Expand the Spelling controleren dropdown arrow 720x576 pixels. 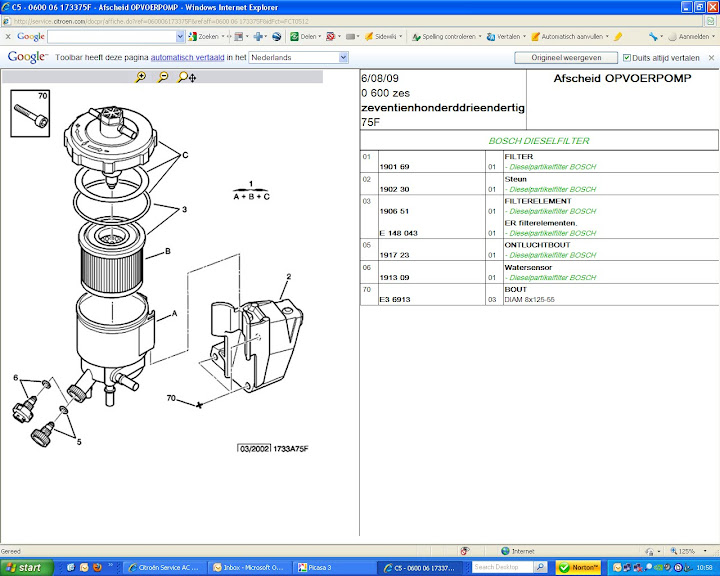click(480, 36)
